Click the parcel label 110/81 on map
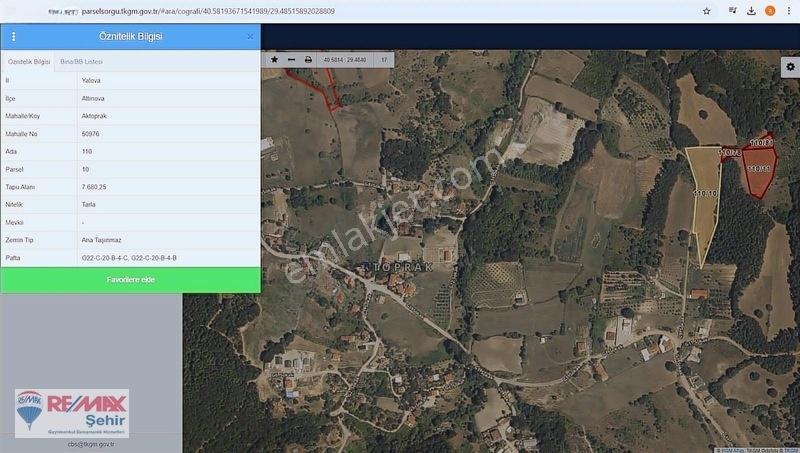This screenshot has height=453, width=800. 762,143
